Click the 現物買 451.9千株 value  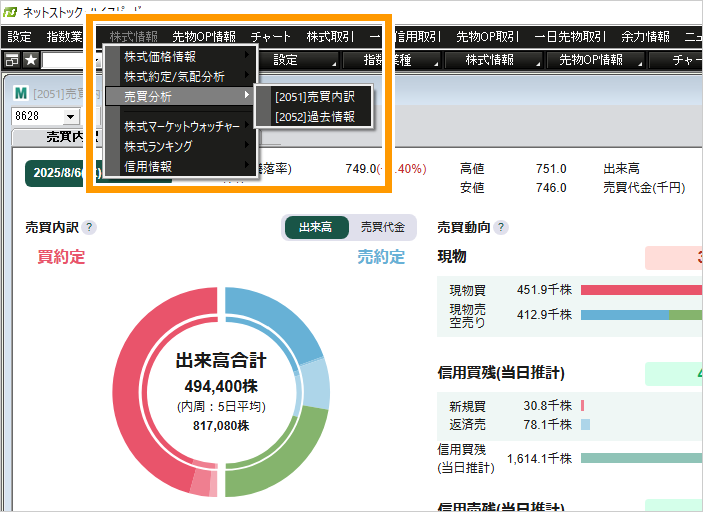tap(544, 290)
